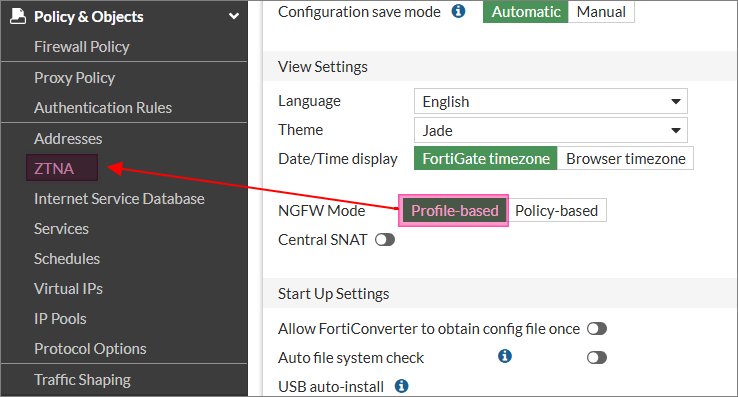This screenshot has width=738, height=397.
Task: Click the USB auto-install label
Action: [331, 387]
